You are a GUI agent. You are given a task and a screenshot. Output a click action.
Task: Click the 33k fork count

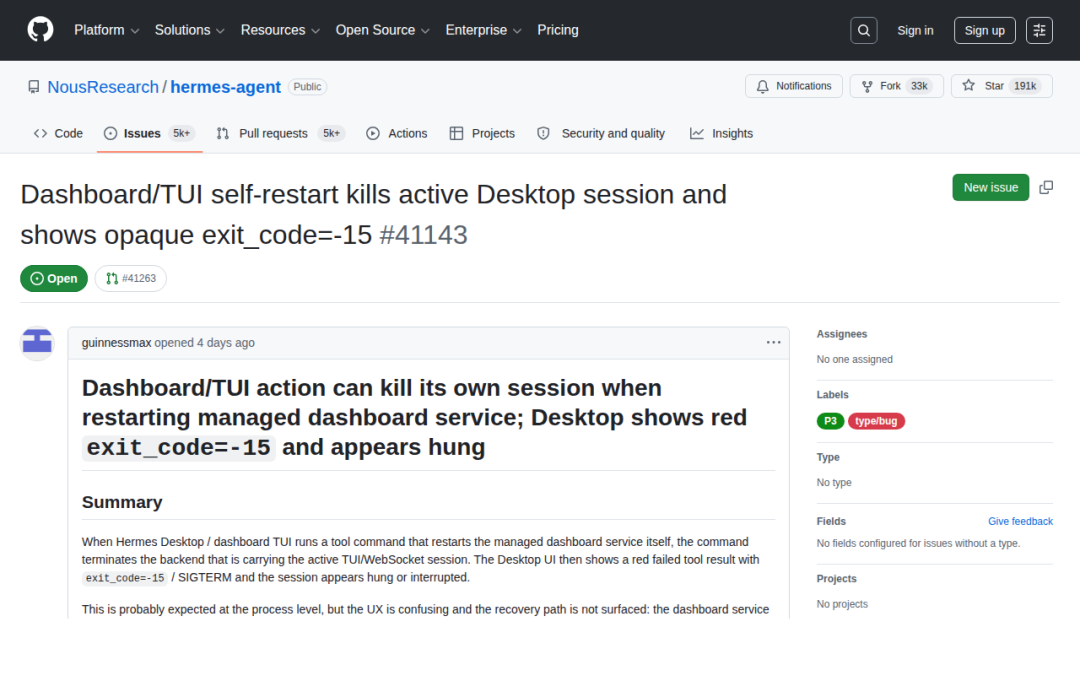click(x=919, y=86)
